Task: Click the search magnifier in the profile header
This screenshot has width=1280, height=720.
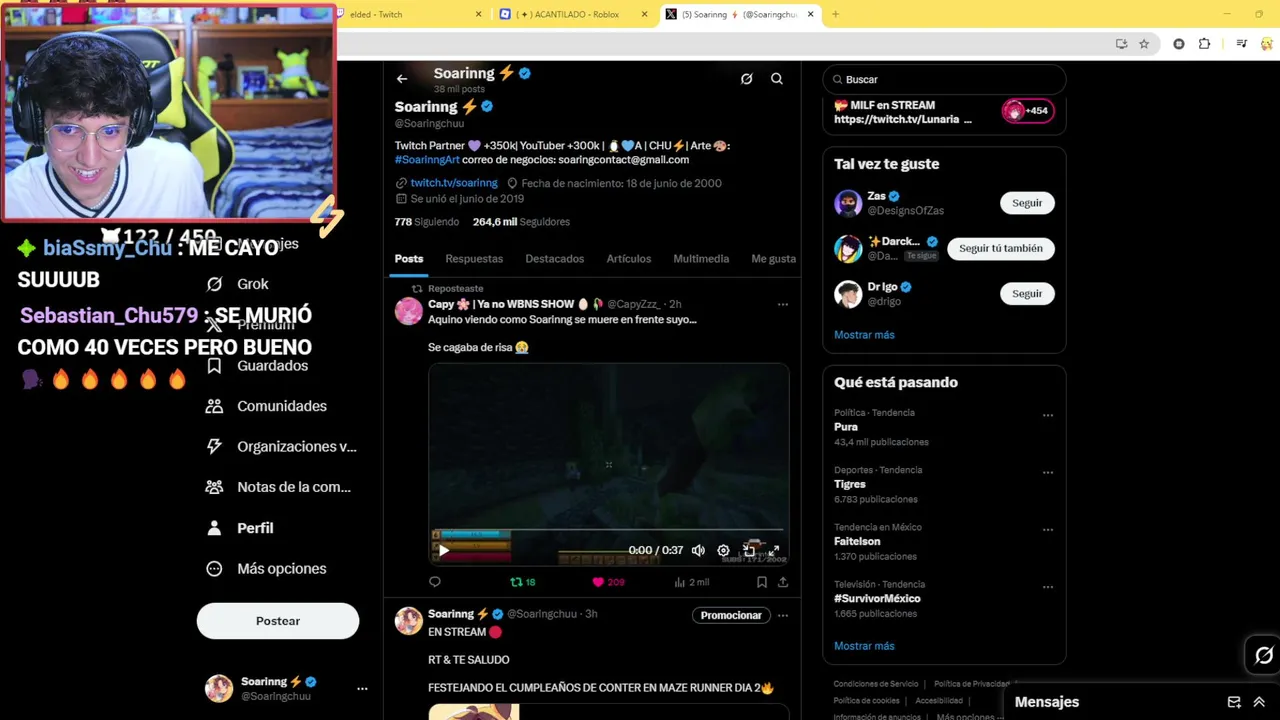Action: (x=777, y=79)
